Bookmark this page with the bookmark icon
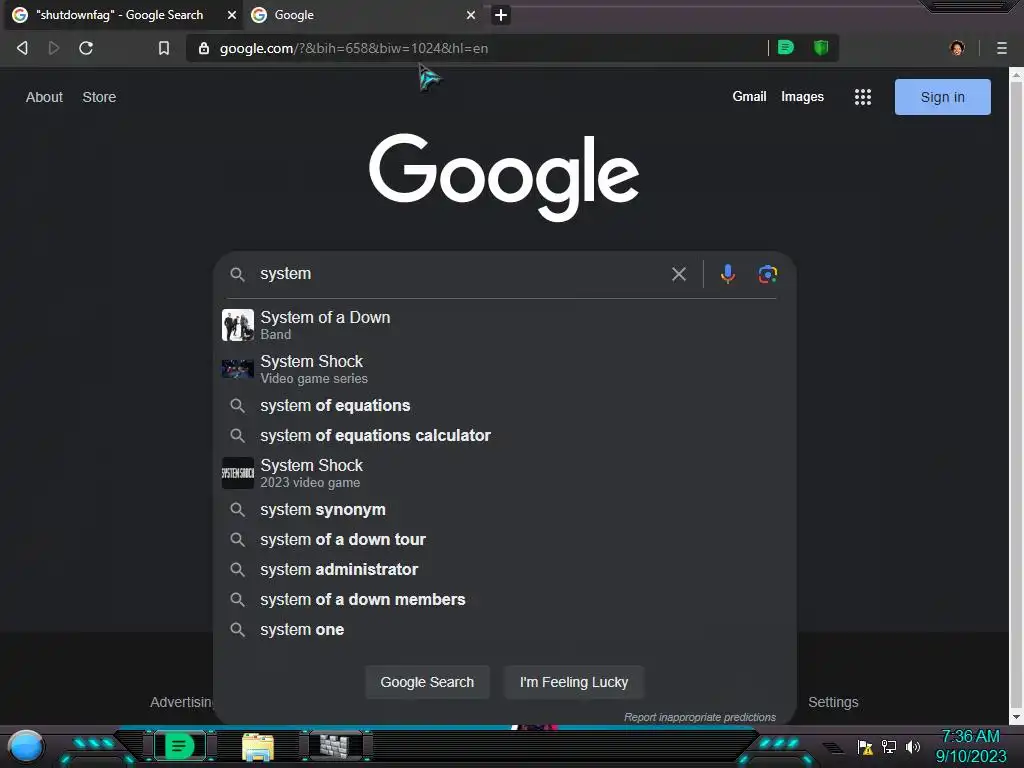 (x=164, y=48)
